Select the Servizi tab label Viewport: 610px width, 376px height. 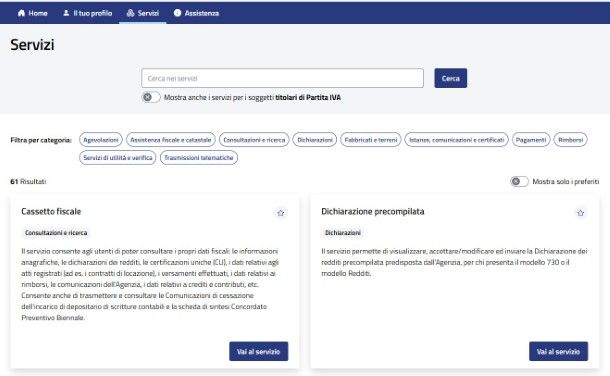[x=148, y=13]
